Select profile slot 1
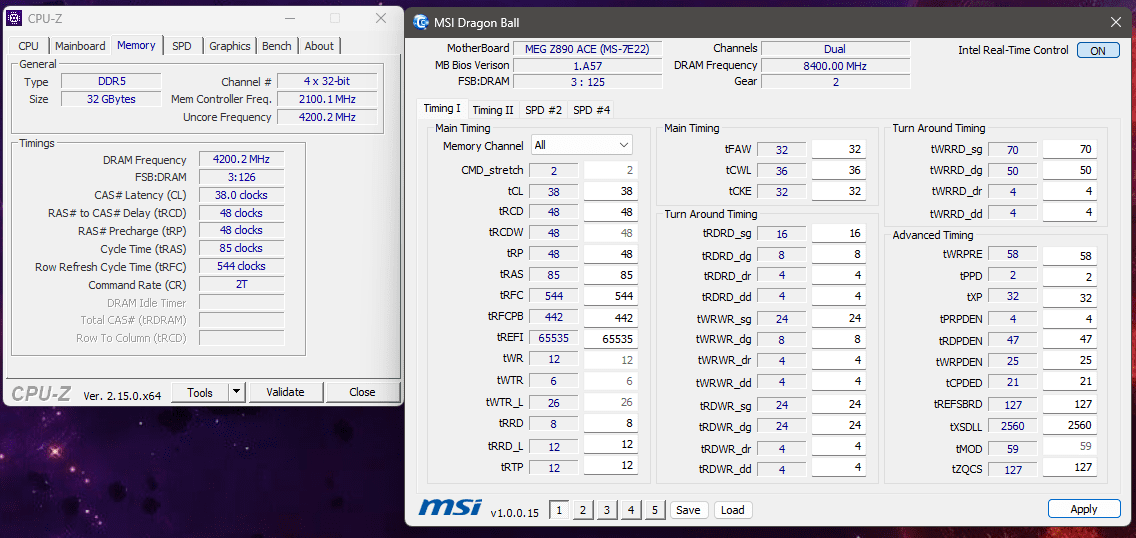 [558, 510]
